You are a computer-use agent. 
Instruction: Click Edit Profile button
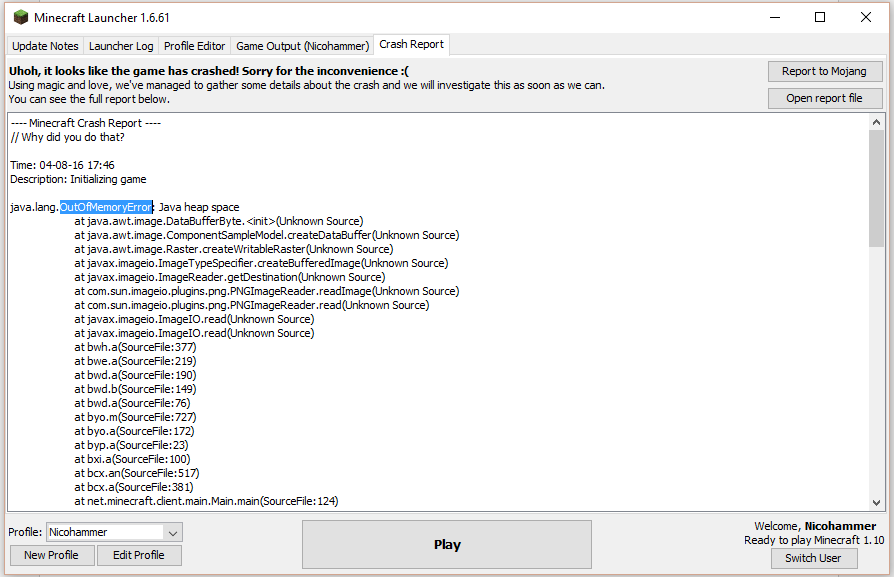click(x=139, y=555)
